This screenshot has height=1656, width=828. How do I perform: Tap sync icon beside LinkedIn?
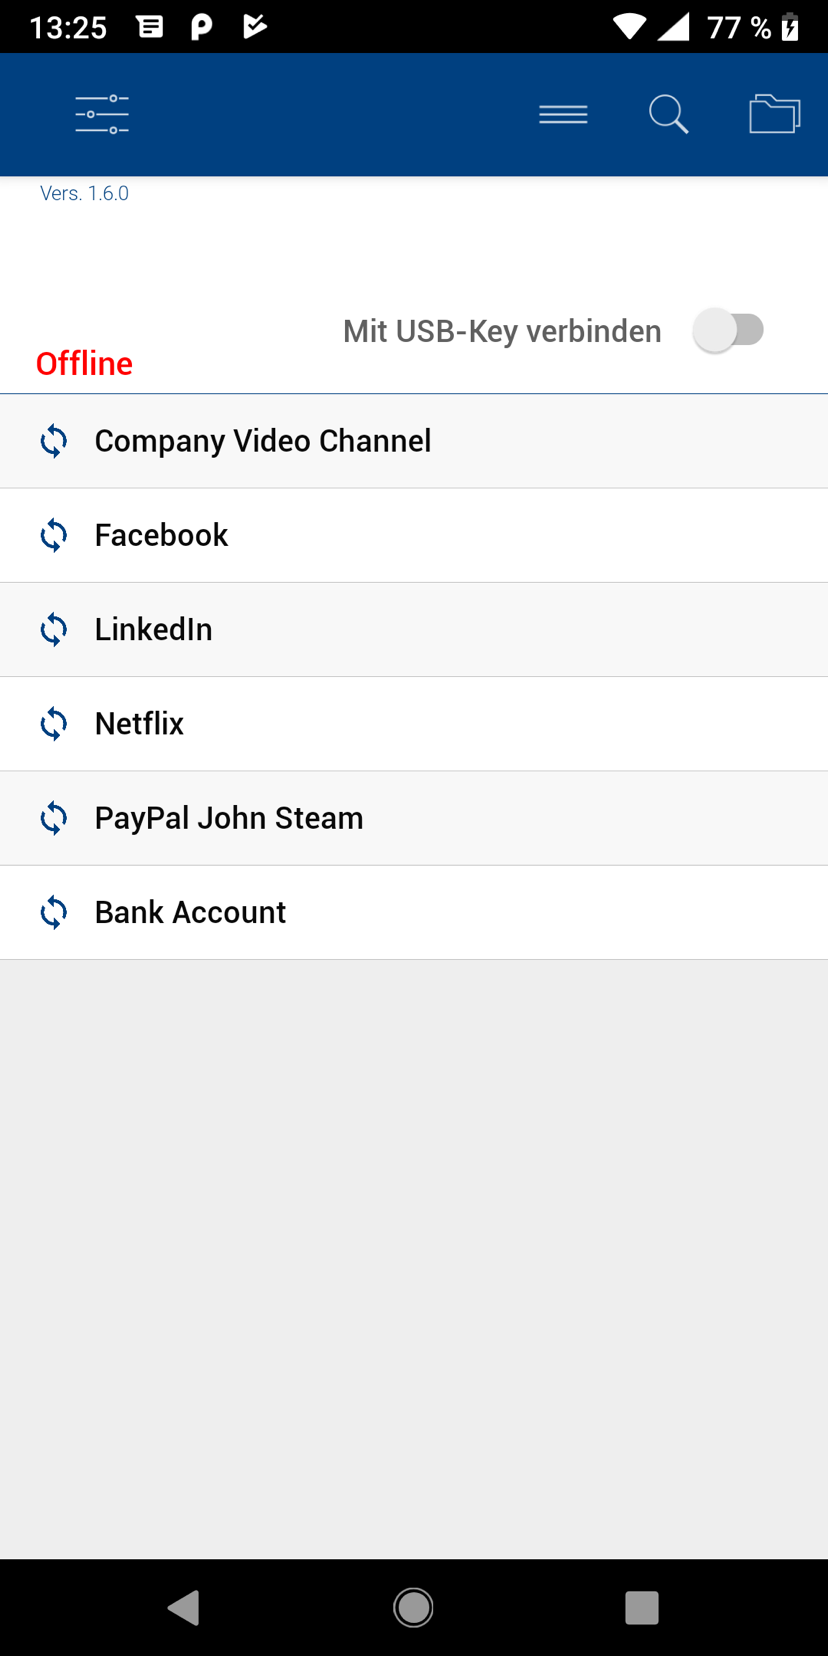pyautogui.click(x=54, y=630)
